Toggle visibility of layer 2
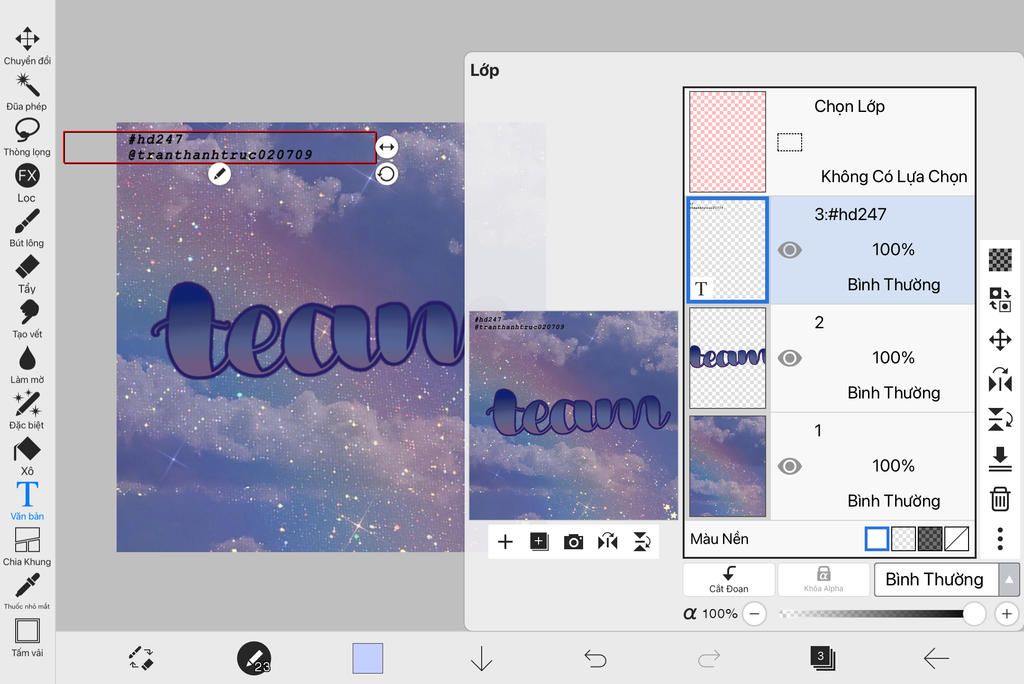1024x684 pixels. 790,358
